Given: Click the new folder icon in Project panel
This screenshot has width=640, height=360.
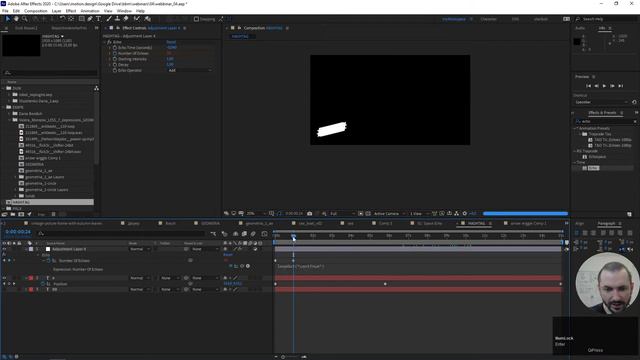Looking at the screenshot, I should coord(13,214).
